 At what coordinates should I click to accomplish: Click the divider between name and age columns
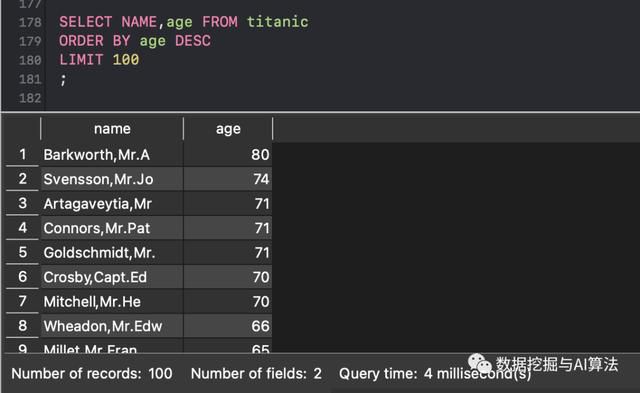pos(184,129)
